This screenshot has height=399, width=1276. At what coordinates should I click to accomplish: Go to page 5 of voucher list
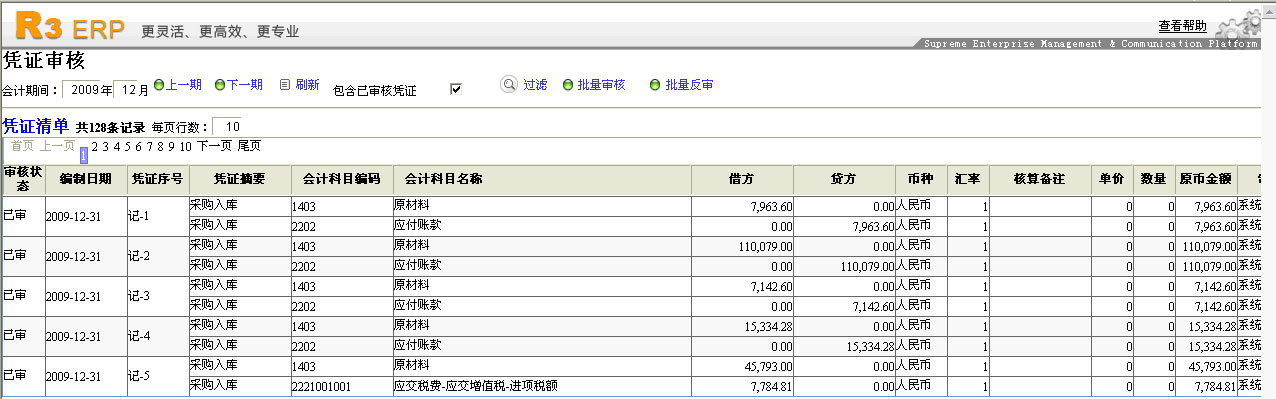point(127,146)
